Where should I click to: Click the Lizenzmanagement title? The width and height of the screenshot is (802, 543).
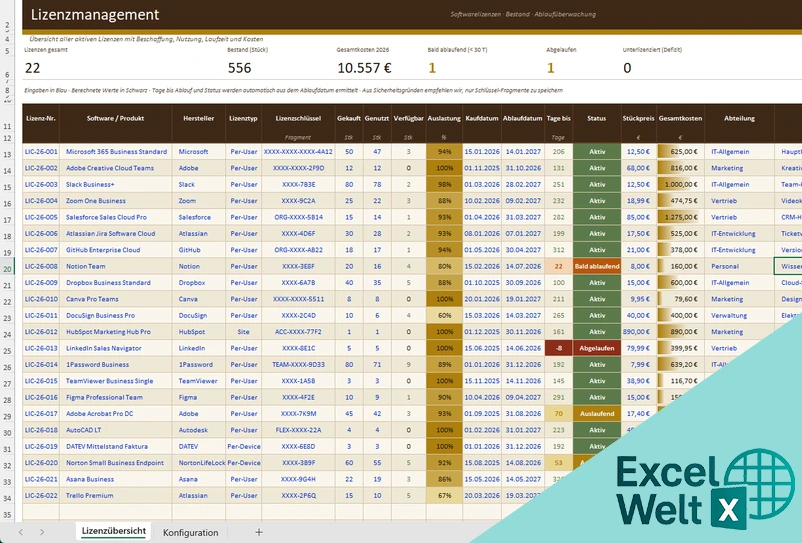point(95,14)
